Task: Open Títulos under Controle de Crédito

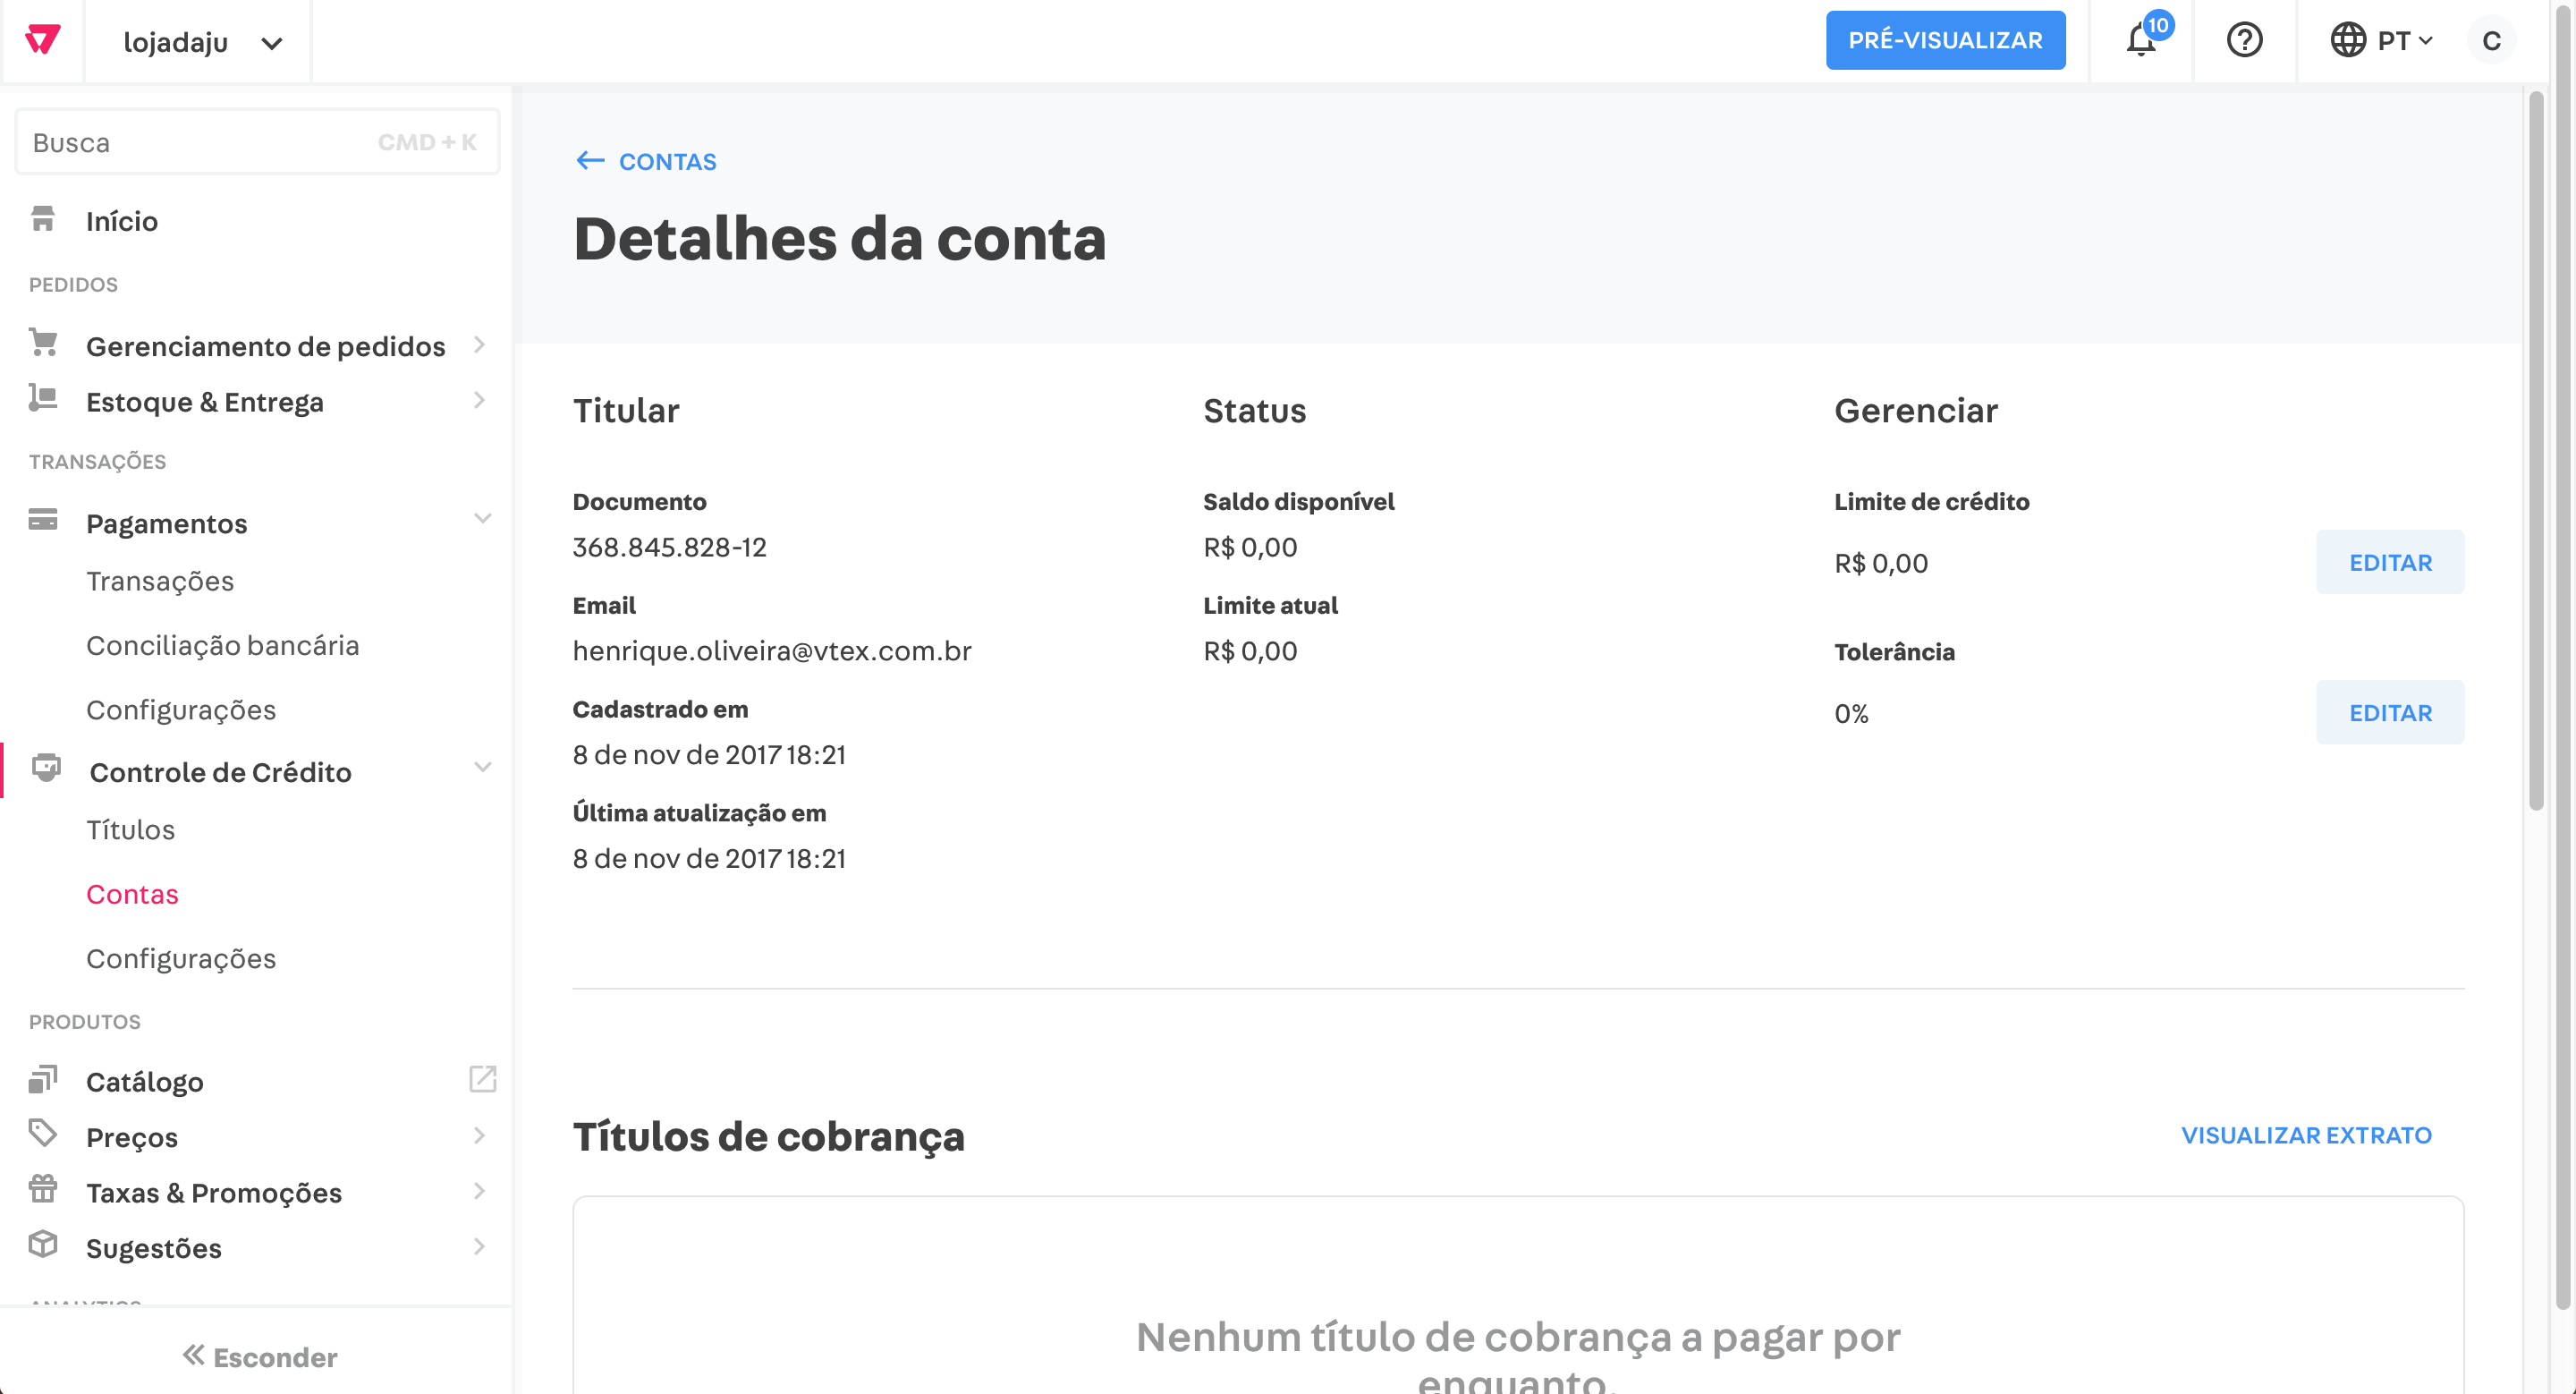Action: pos(130,830)
